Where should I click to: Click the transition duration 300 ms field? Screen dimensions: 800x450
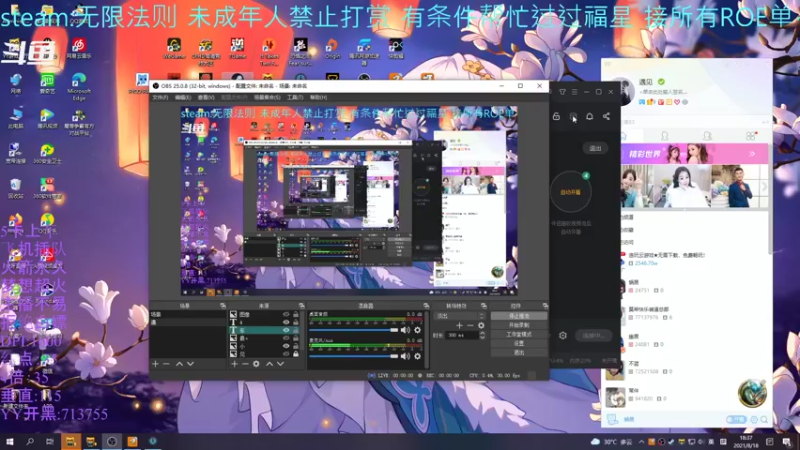coord(462,335)
